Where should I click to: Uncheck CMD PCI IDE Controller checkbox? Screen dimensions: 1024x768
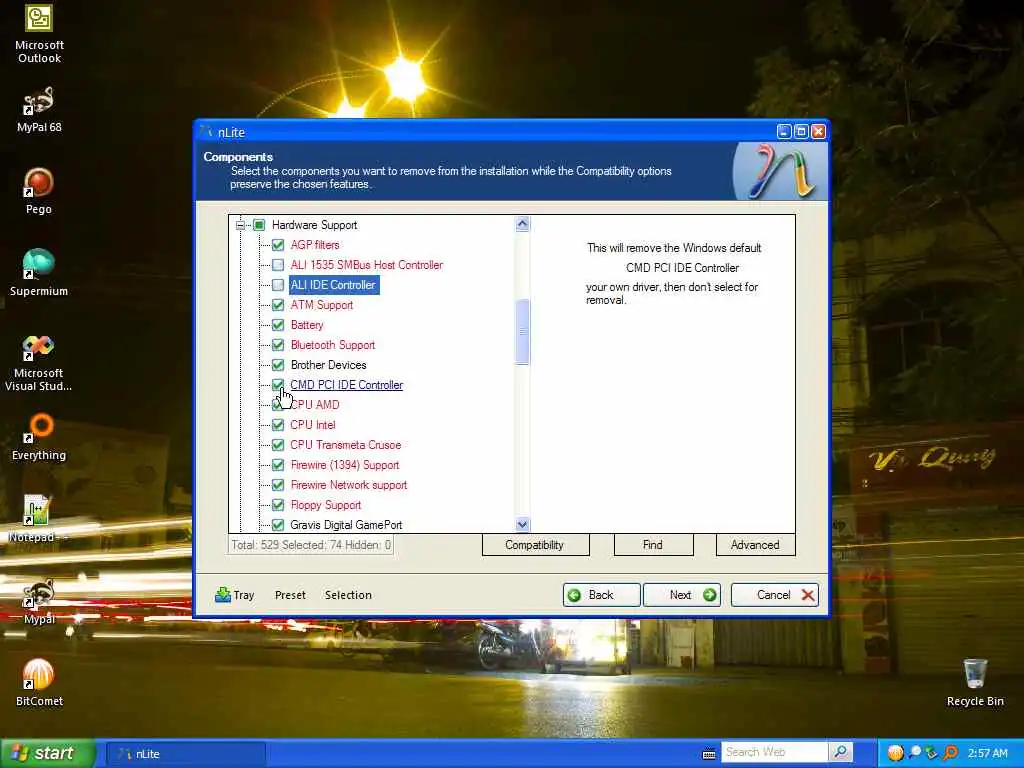(x=278, y=385)
